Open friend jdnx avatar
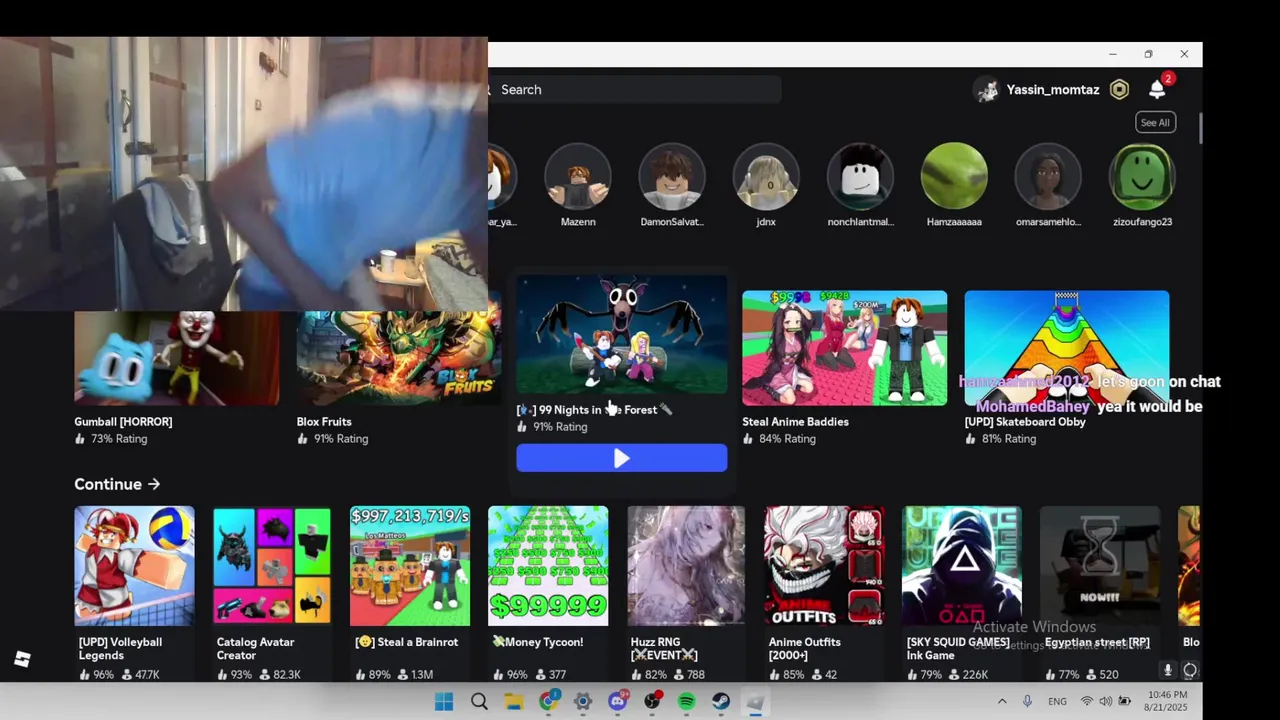The width and height of the screenshot is (1280, 720). pyautogui.click(x=766, y=177)
